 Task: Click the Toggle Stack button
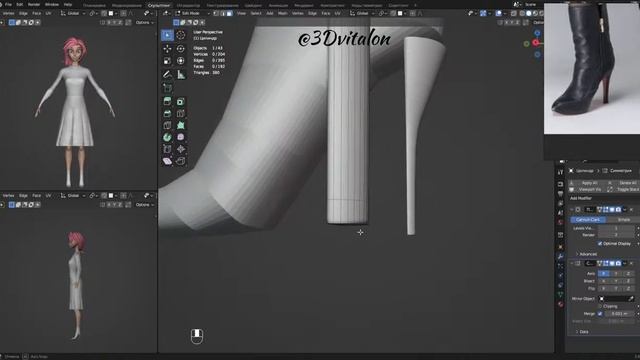[x=624, y=190]
